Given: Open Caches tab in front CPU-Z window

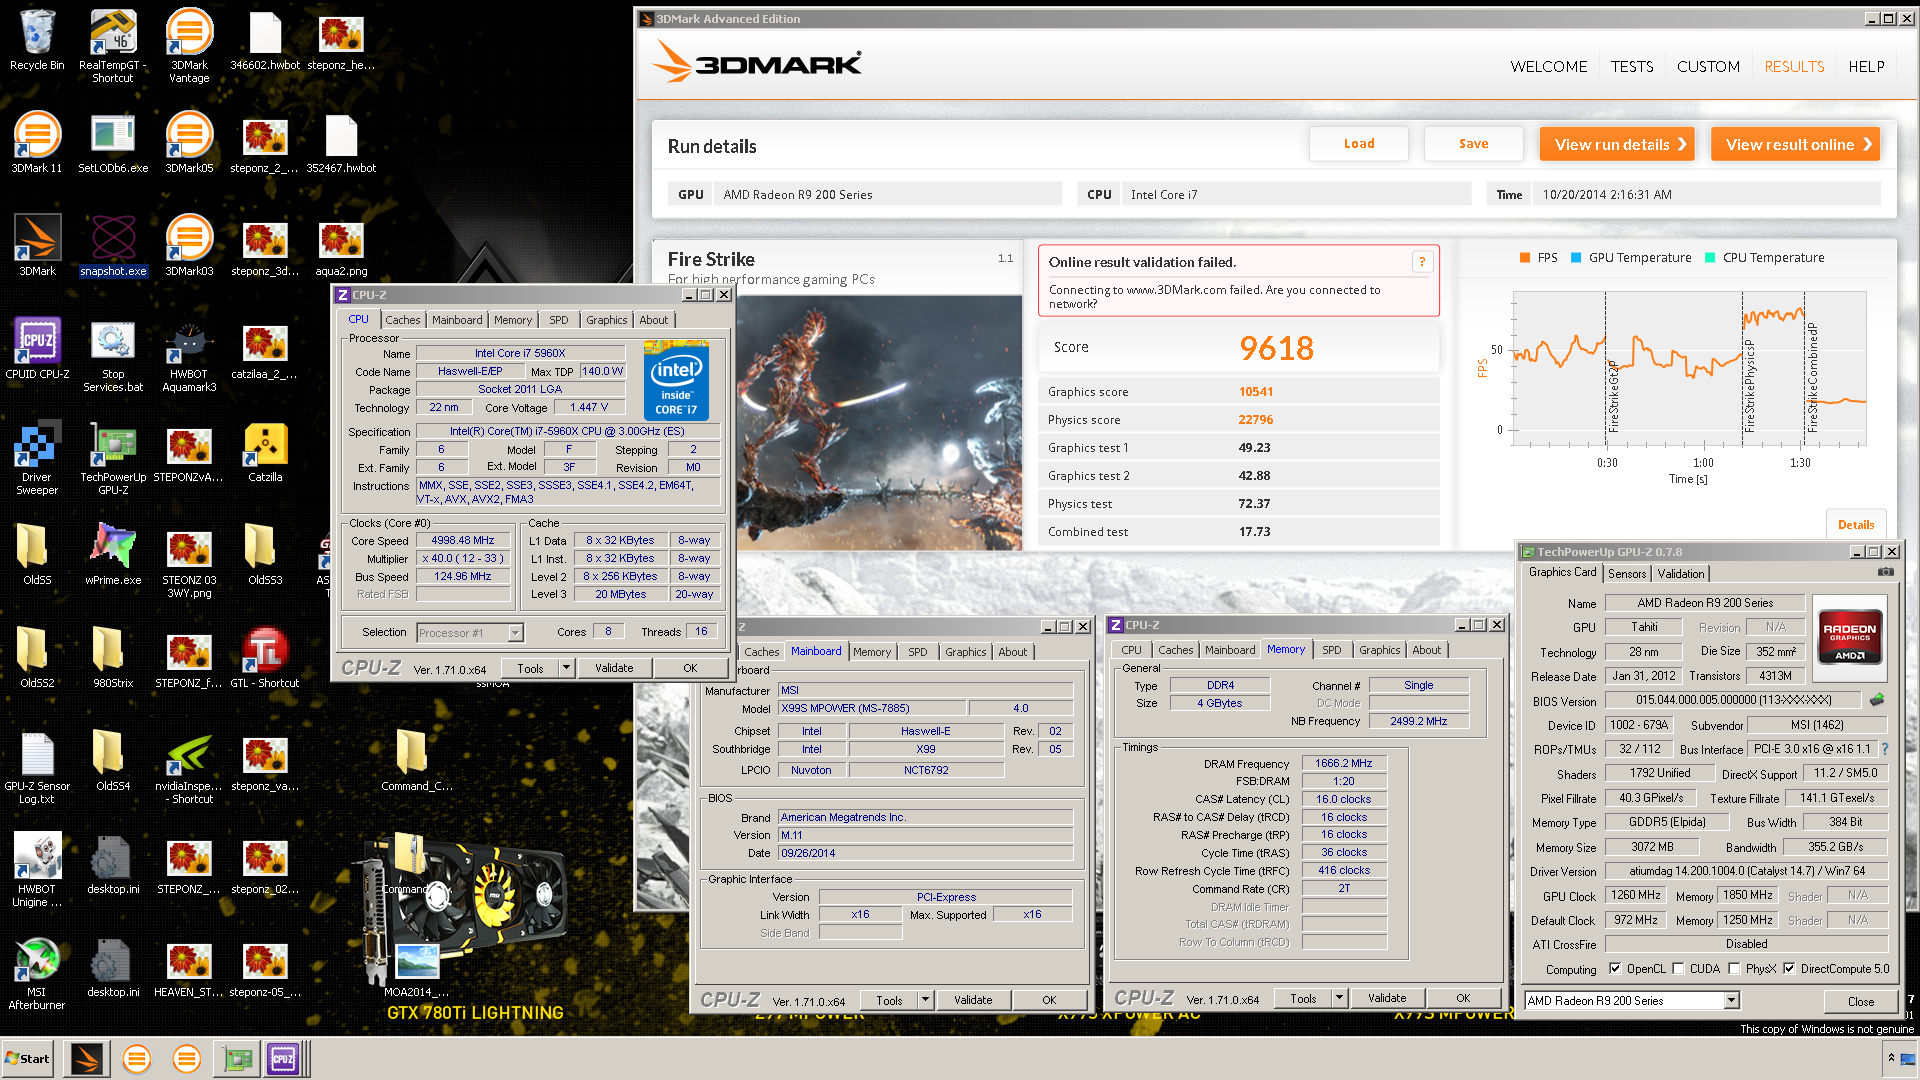Looking at the screenshot, I should click(x=402, y=320).
